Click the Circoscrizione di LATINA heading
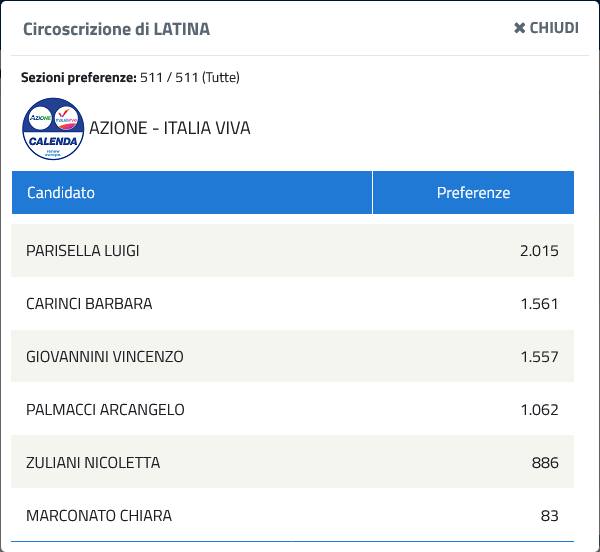Image resolution: width=600 pixels, height=552 pixels. pyautogui.click(x=116, y=29)
